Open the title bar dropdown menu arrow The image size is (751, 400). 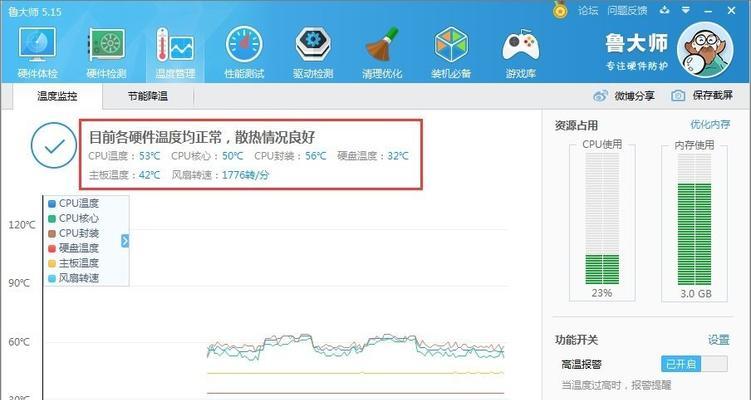click(686, 10)
